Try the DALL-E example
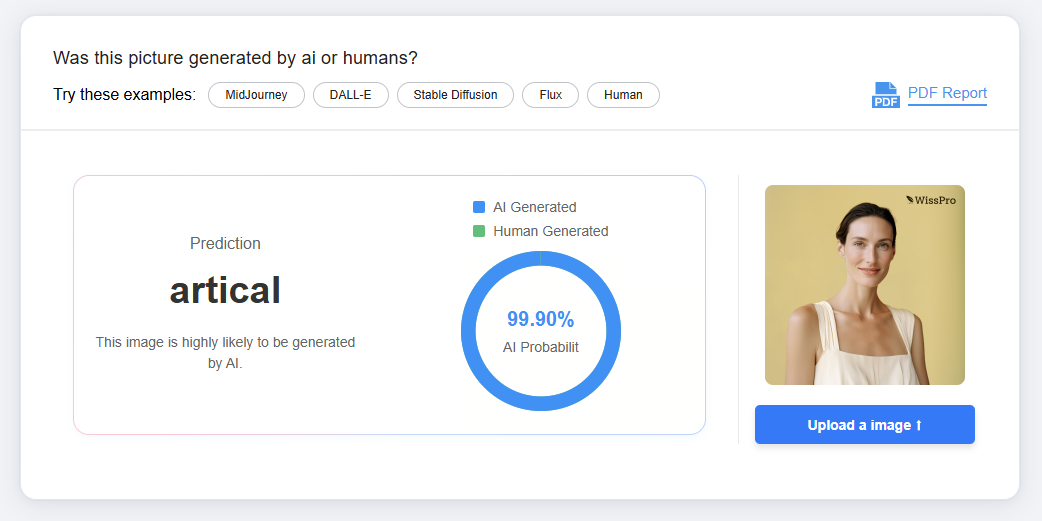Image resolution: width=1042 pixels, height=521 pixels. 350,95
